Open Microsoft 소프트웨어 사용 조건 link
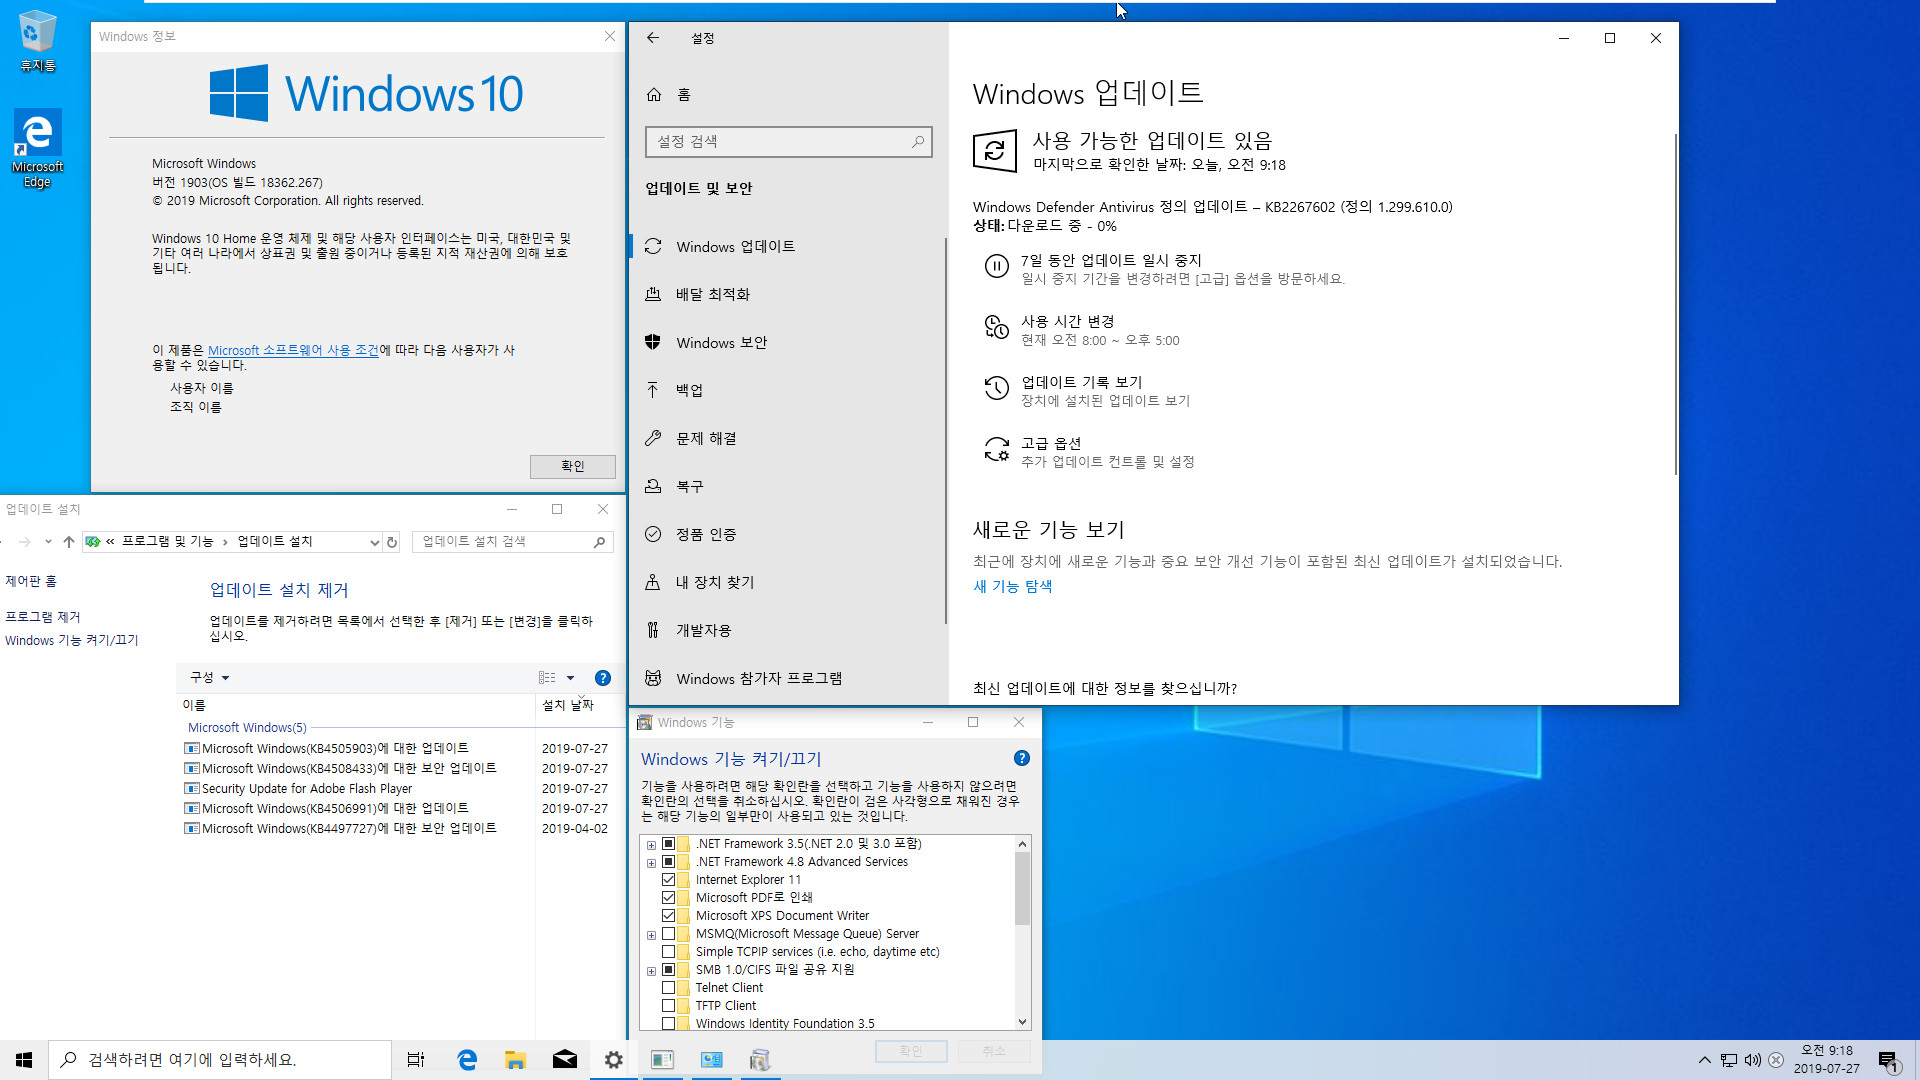Screen dimensions: 1920x1080 coord(293,351)
